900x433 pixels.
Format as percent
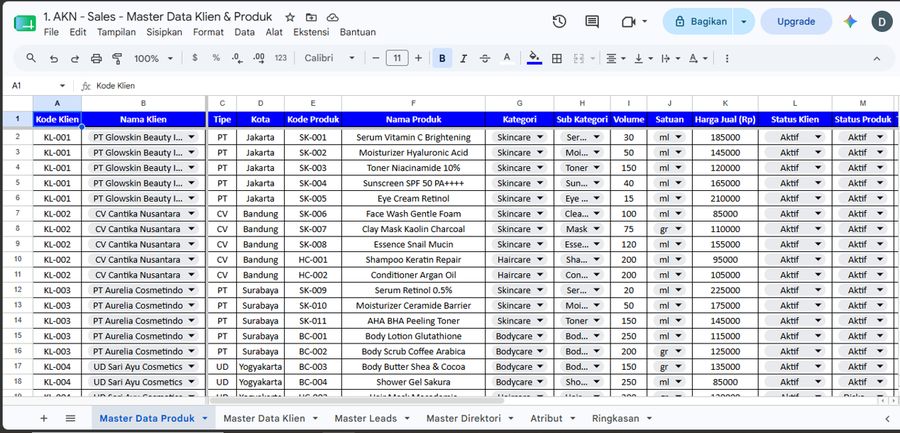216,58
